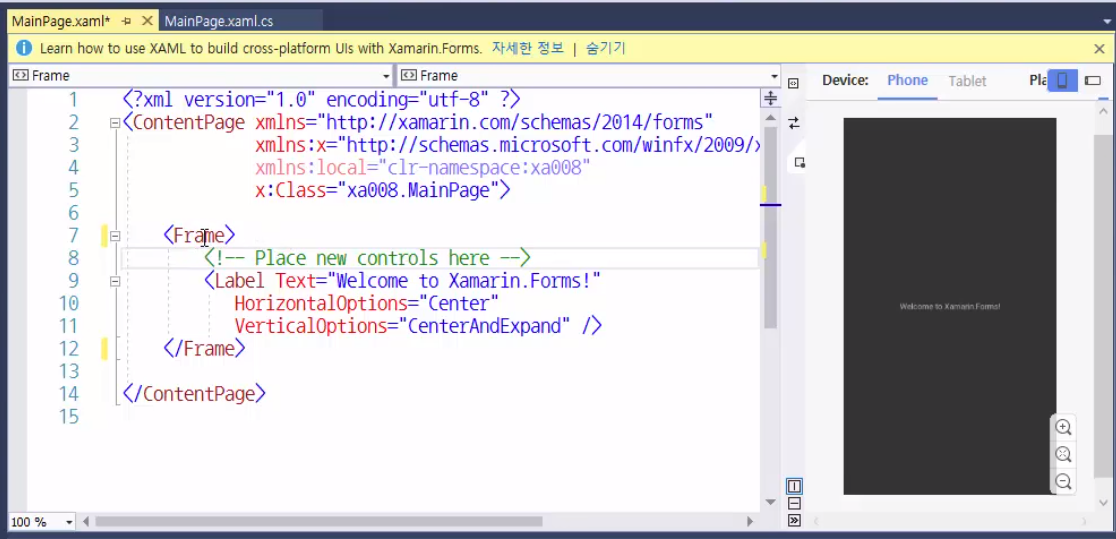Viewport: 1116px width, 539px height.
Task: Collapse the ContentPage element outline
Action: click(x=115, y=123)
